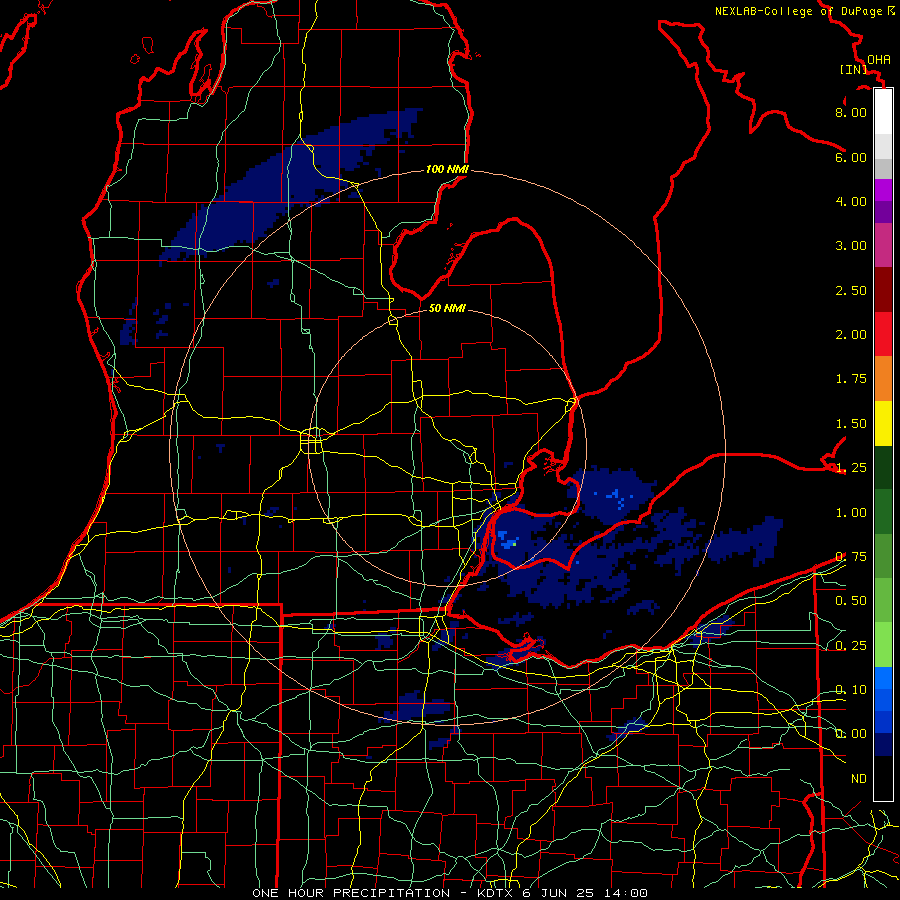Choose the darkest green 1.25 legend swatch
Screen dimensions: 900x900
click(x=883, y=467)
